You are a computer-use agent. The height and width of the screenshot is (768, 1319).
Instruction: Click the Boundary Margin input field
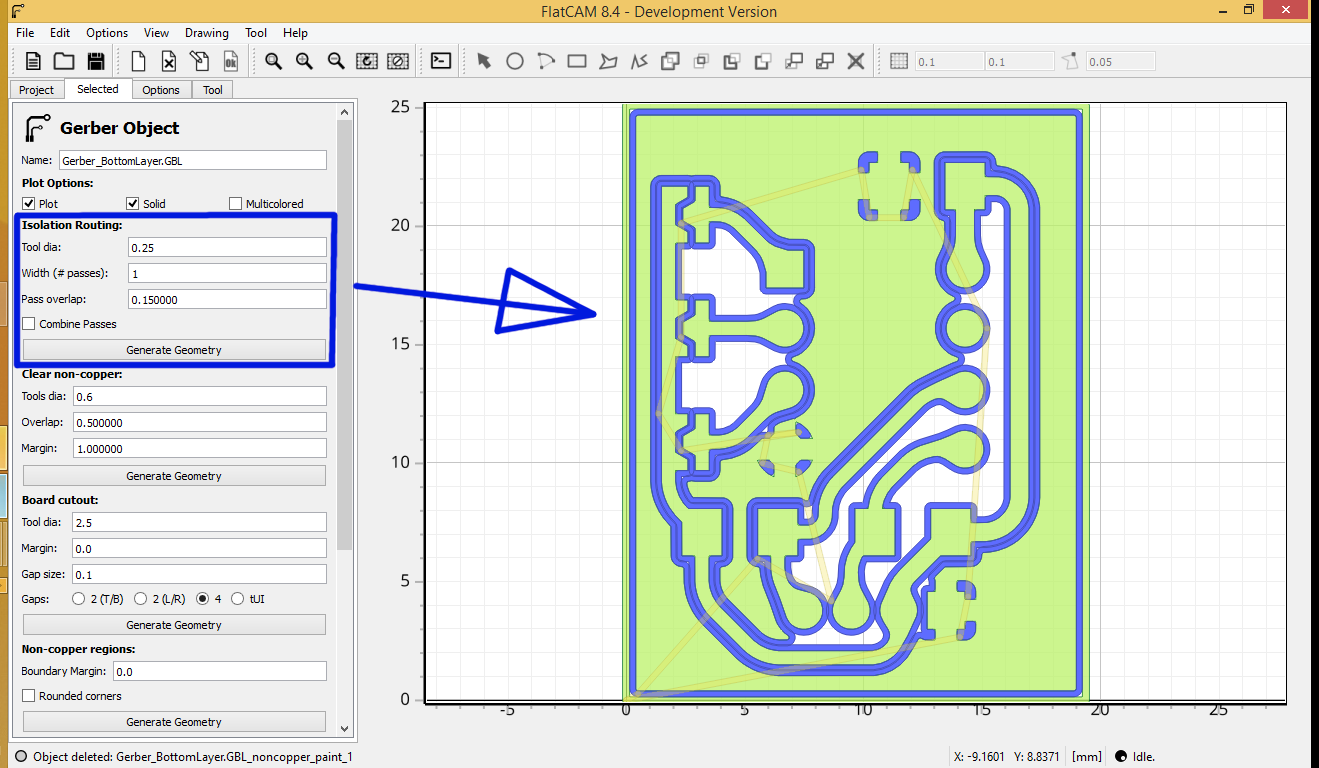220,671
